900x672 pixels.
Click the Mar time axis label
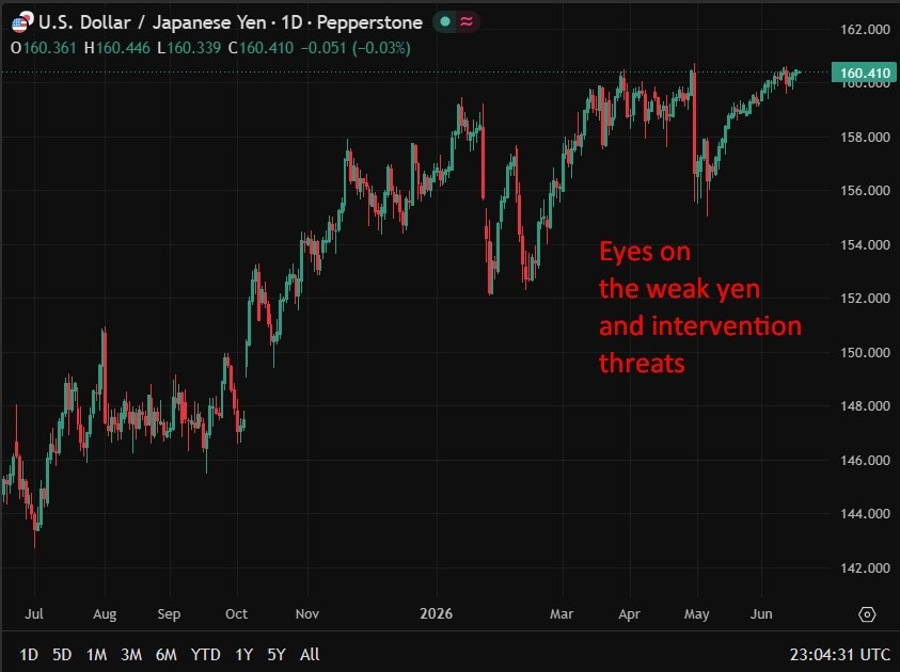tap(561, 614)
